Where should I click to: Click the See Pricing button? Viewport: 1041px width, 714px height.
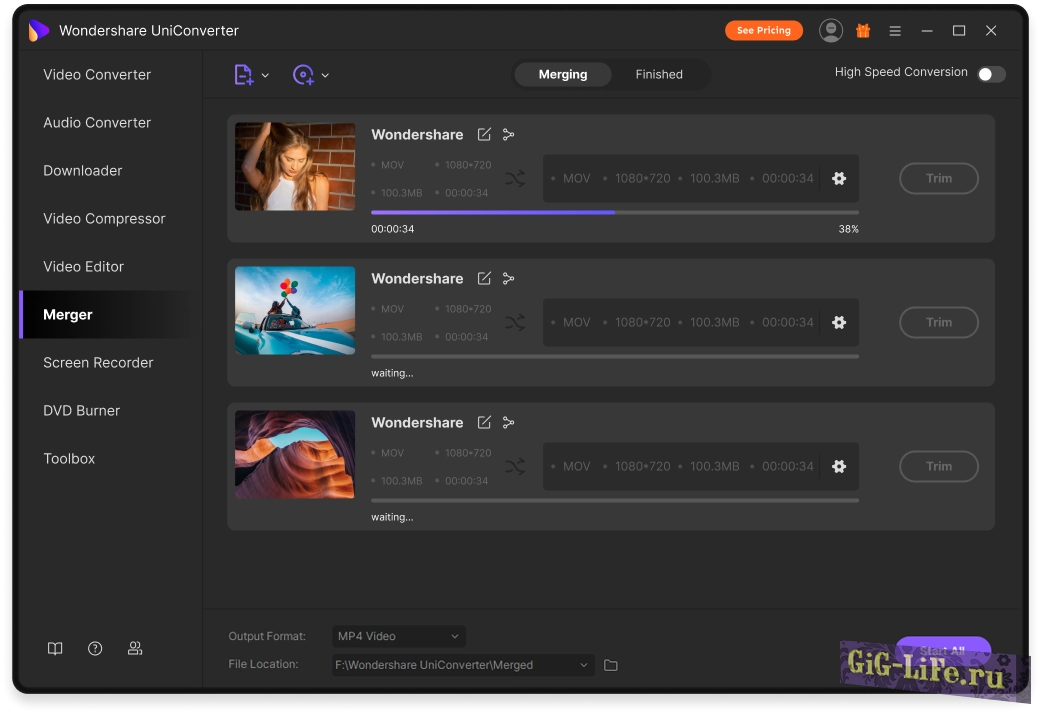point(763,31)
